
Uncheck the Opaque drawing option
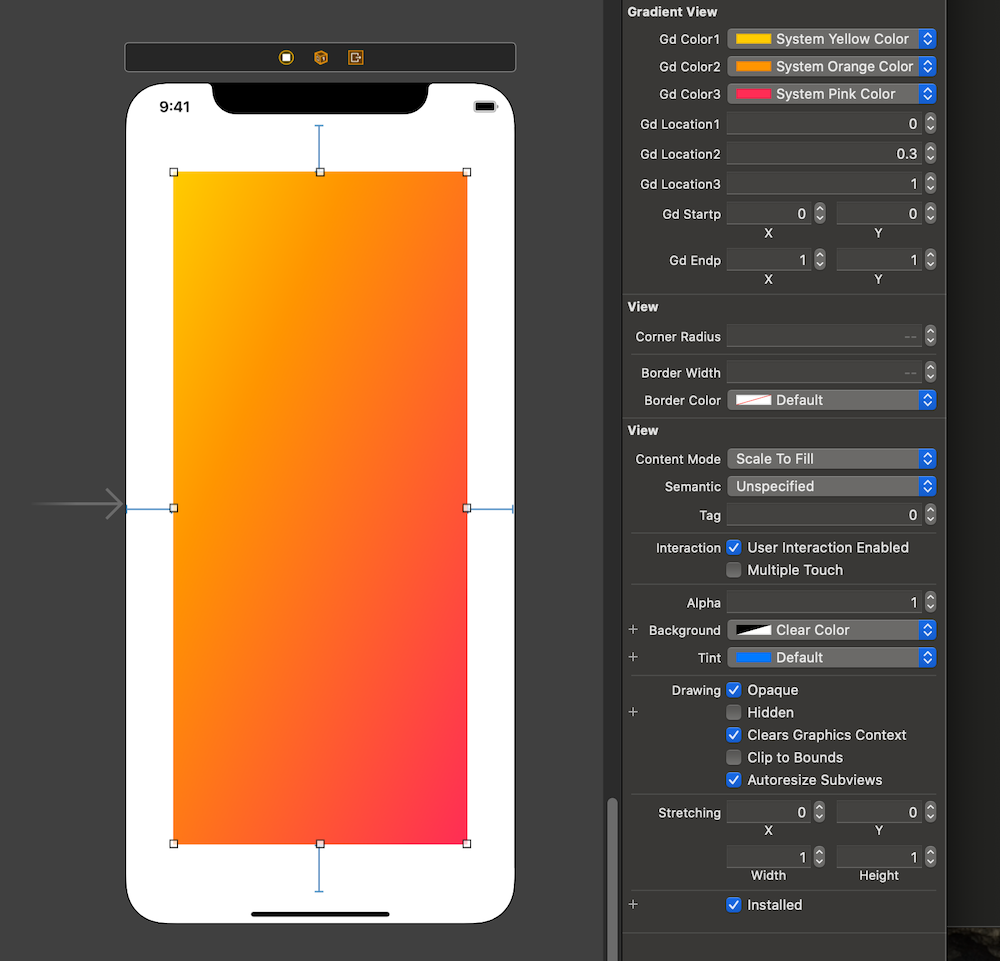click(734, 690)
